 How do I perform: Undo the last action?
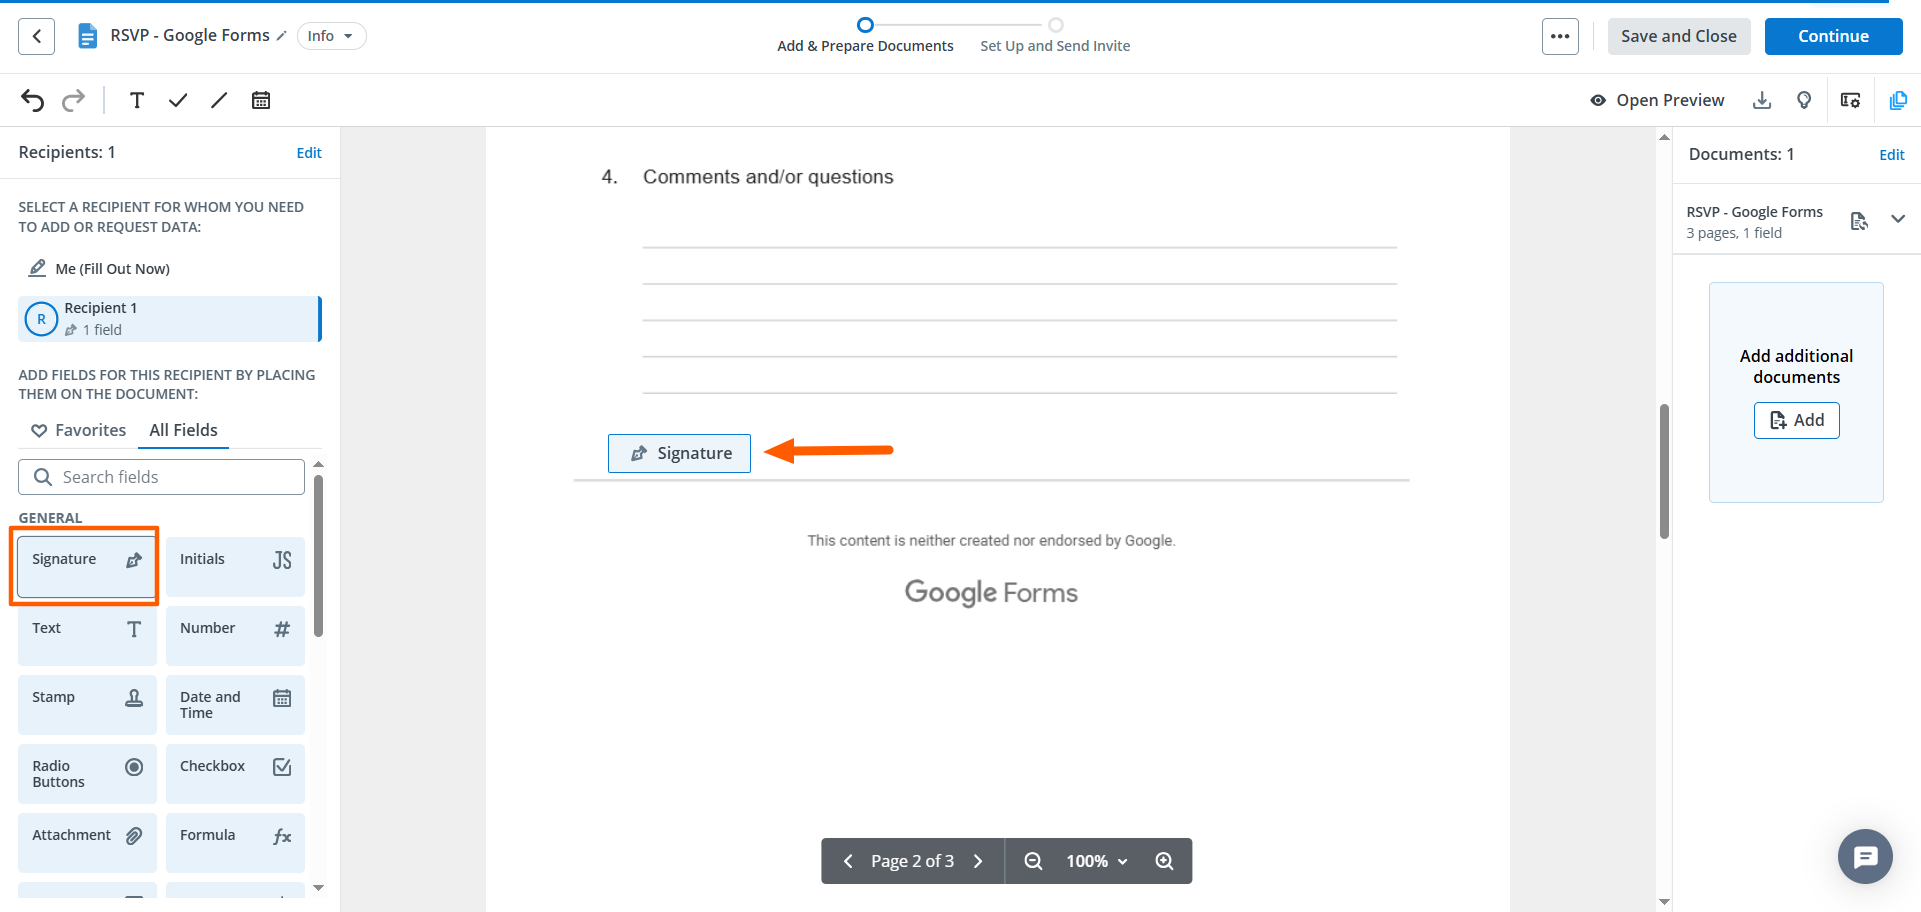point(32,100)
